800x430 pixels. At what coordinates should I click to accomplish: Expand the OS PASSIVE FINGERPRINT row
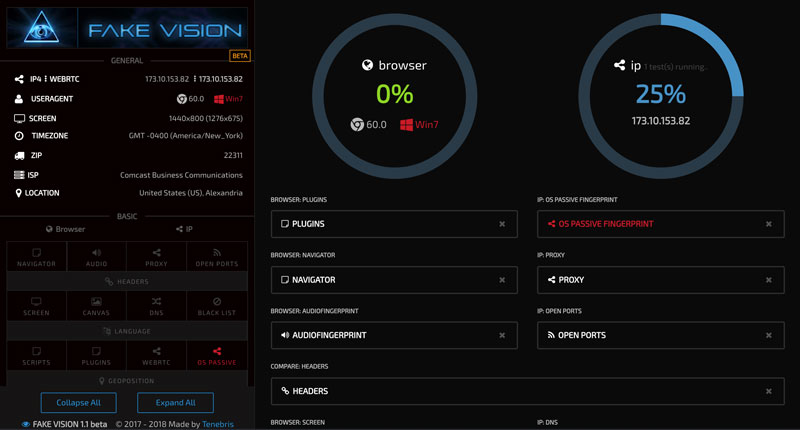click(x=661, y=224)
